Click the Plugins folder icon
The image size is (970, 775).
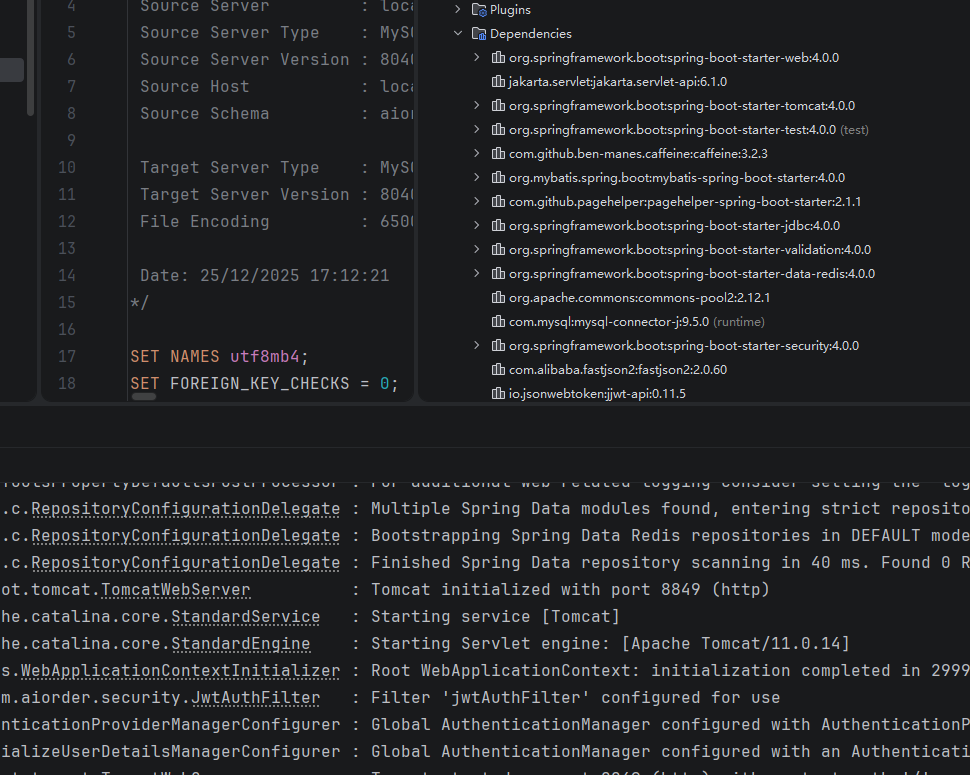479,10
